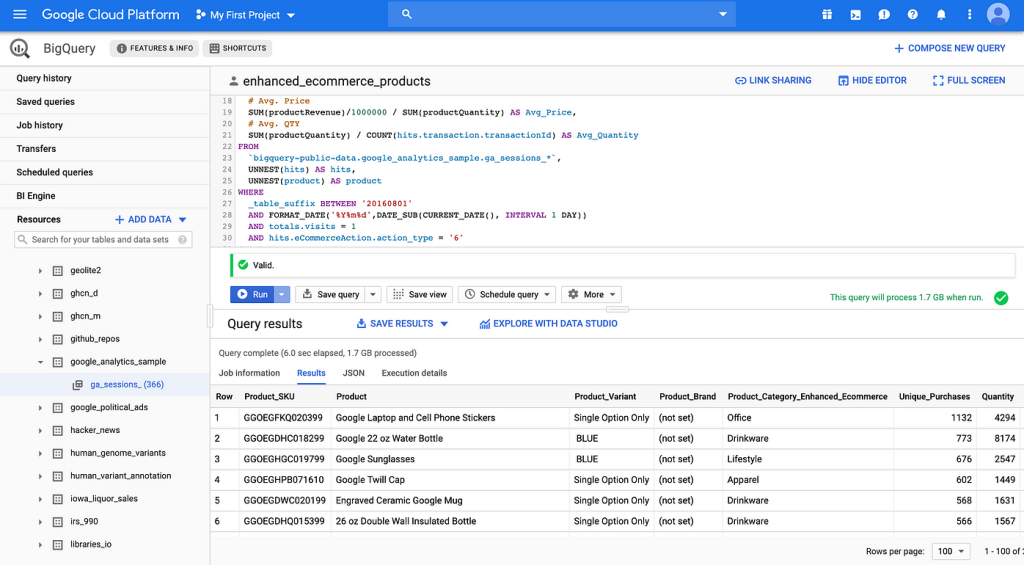Switch to Job information tab
Screen dimensions: 1024x565
point(249,373)
